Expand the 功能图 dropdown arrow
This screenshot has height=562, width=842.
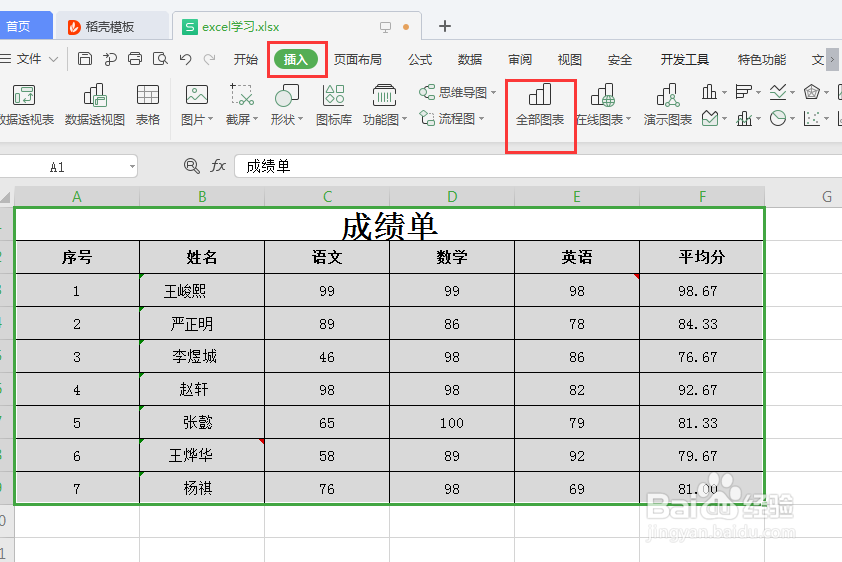(x=404, y=119)
